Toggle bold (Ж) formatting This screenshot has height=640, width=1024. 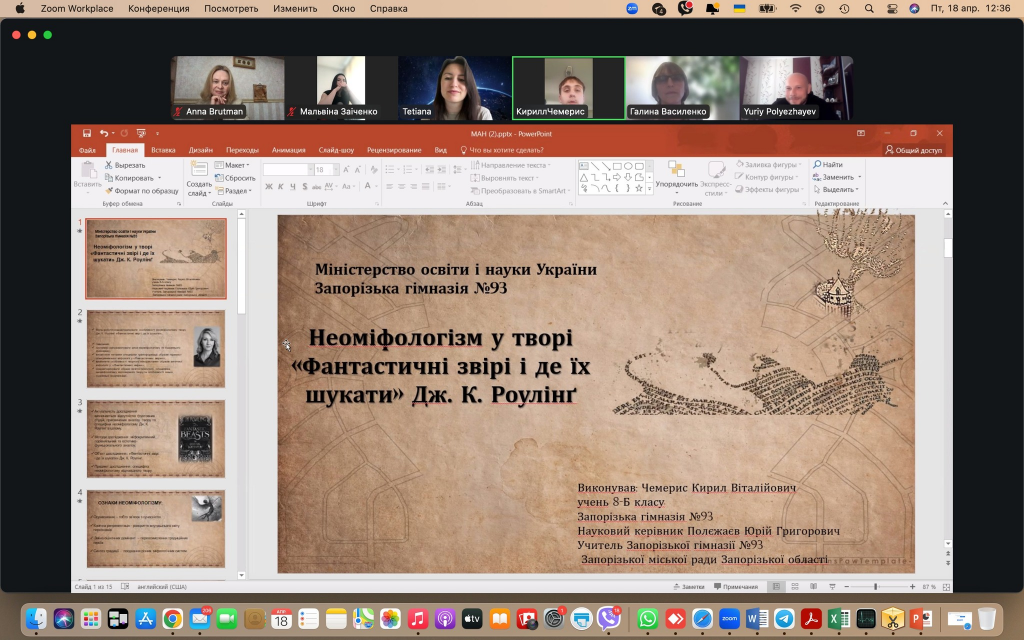point(268,186)
